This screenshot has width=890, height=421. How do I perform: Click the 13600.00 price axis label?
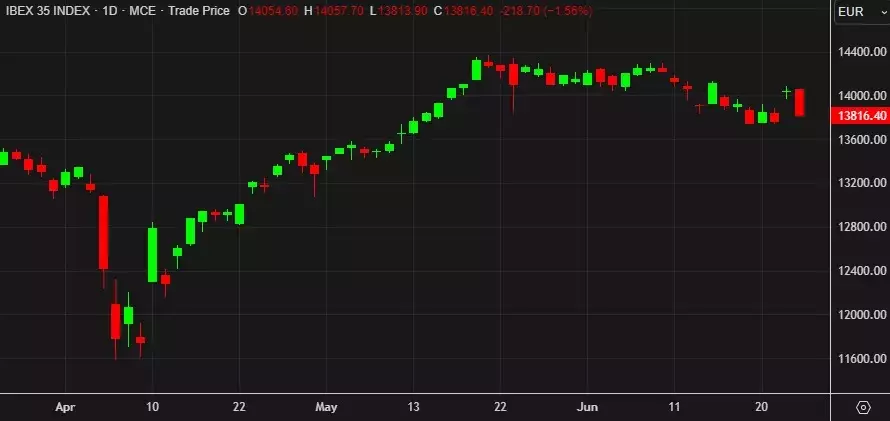pyautogui.click(x=862, y=140)
